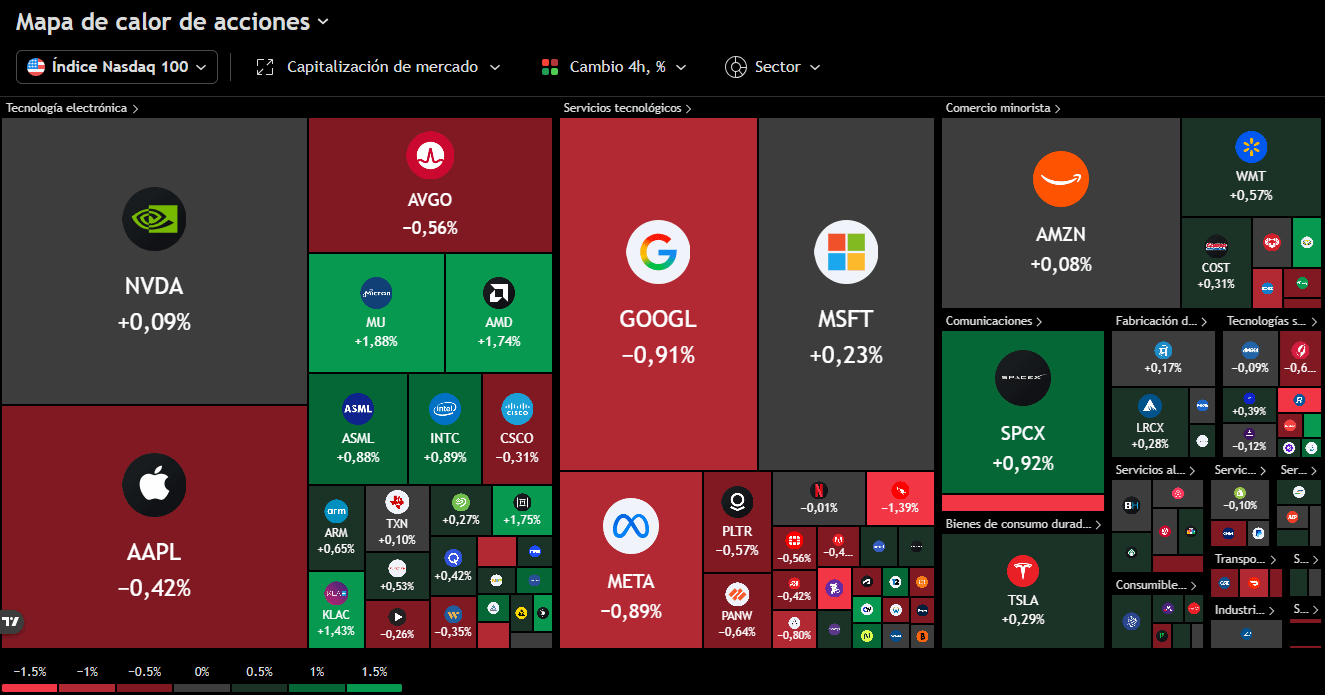Expand the Bienes de consumo durad... sector
The height and width of the screenshot is (695, 1325).
1023,523
